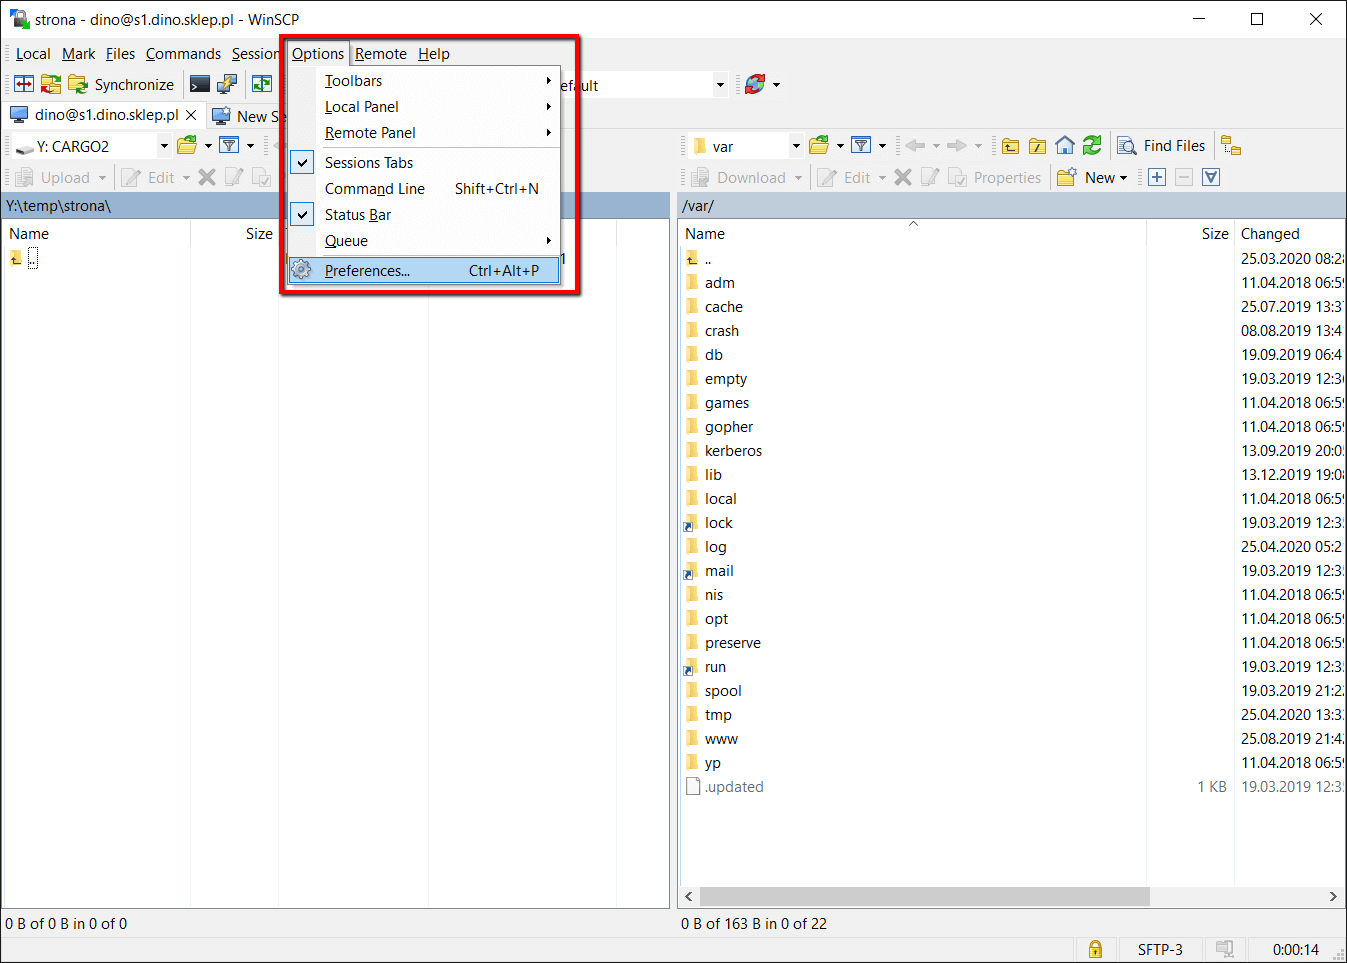Toggle the remote directory tree icon
Viewport: 1347px width, 963px height.
[x=1231, y=146]
